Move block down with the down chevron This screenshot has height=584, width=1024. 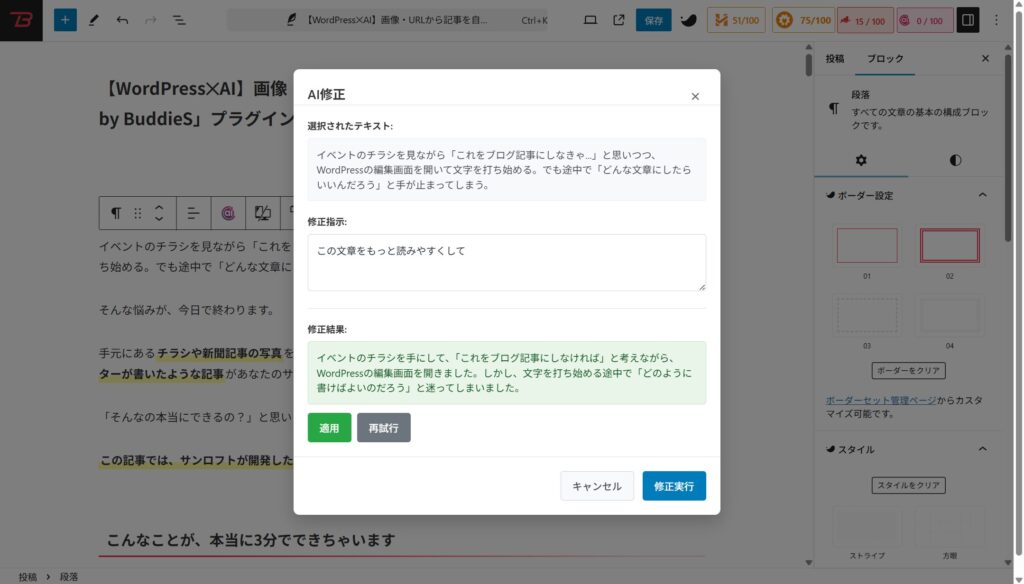pos(159,219)
